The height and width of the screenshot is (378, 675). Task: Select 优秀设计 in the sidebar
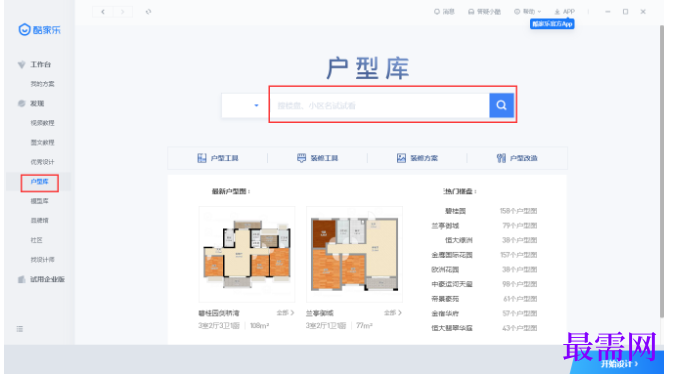(42, 162)
